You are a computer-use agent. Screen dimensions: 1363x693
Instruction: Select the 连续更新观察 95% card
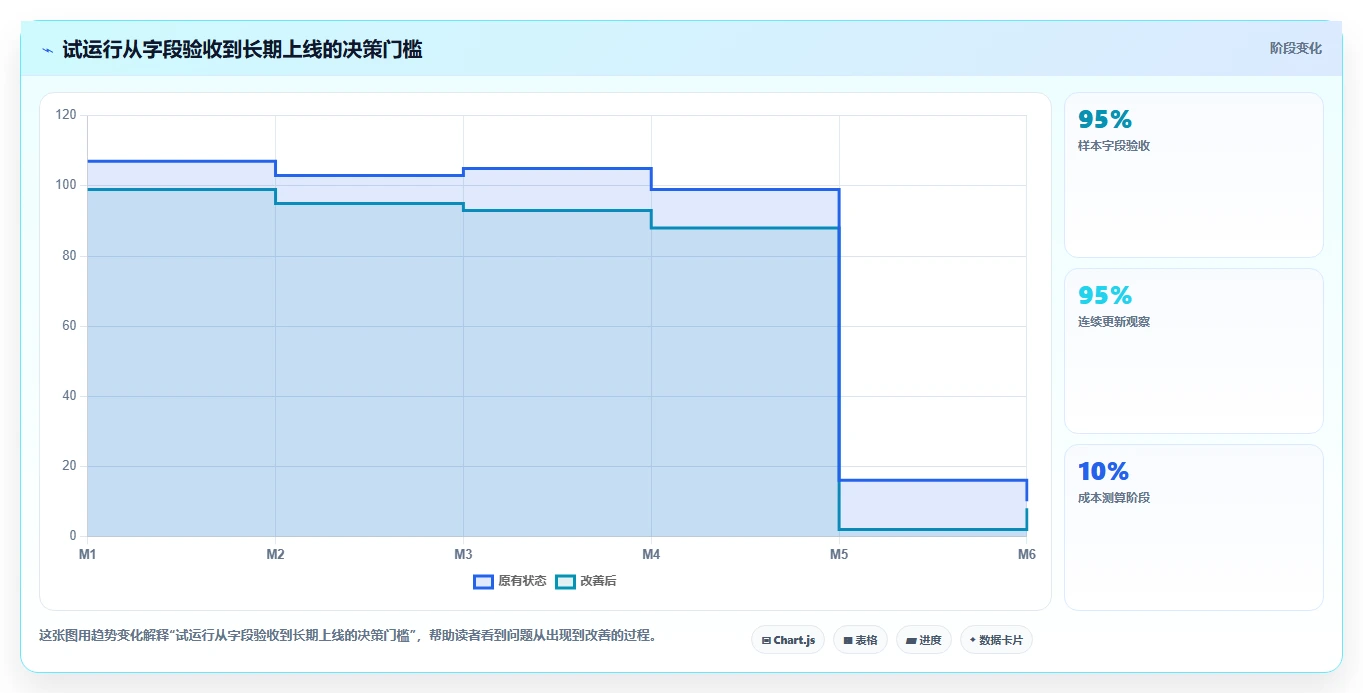[1194, 351]
